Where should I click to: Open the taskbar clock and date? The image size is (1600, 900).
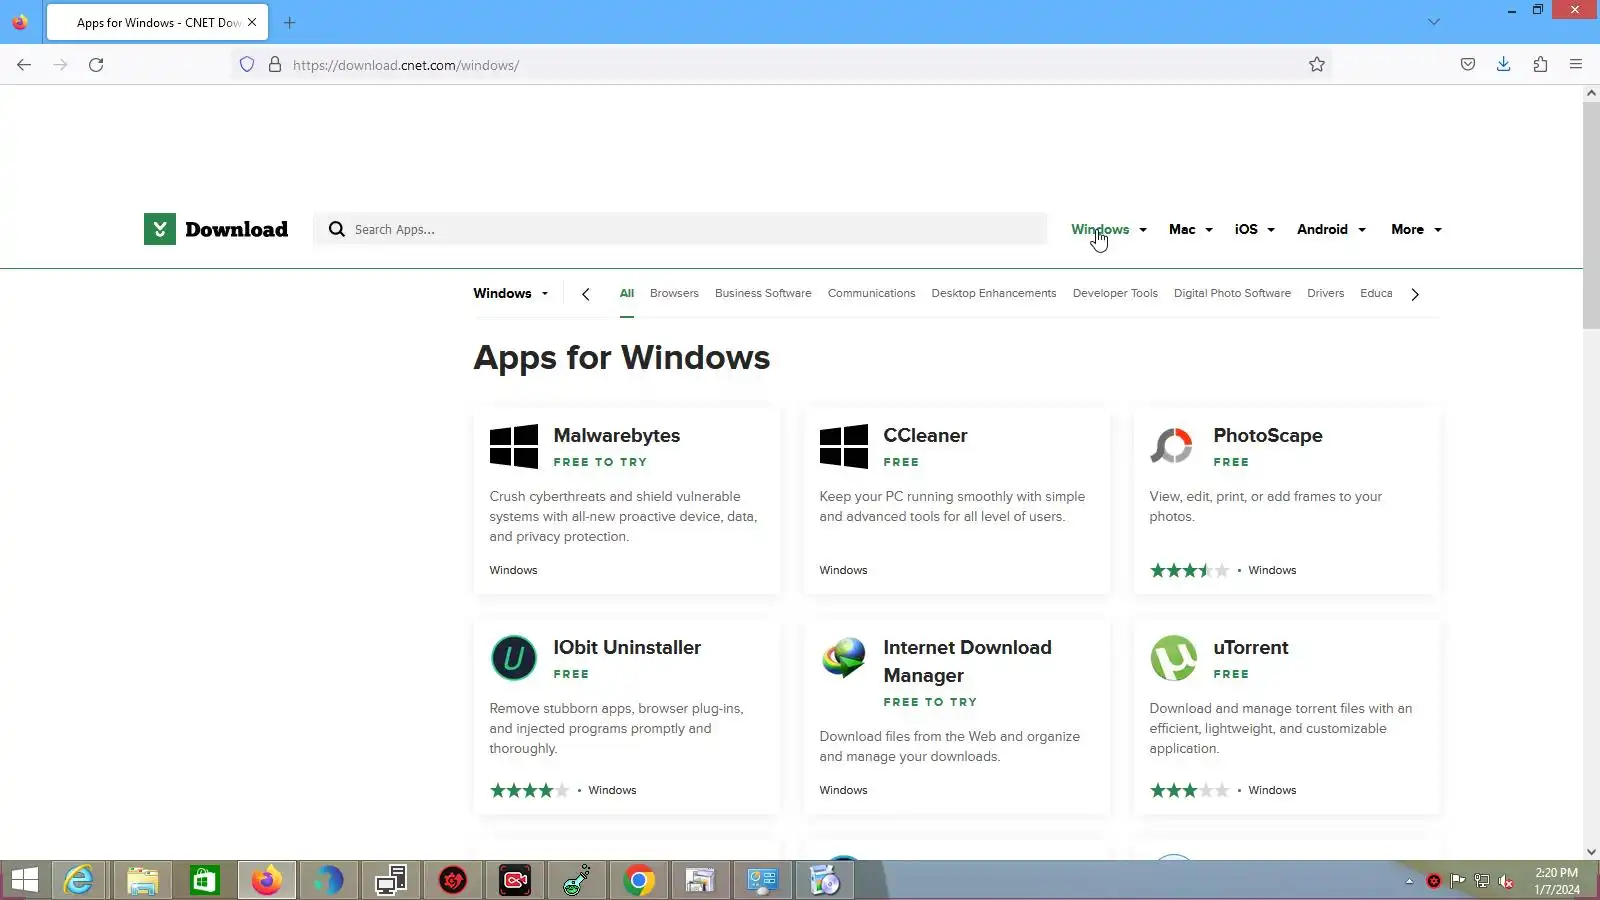click(1557, 881)
